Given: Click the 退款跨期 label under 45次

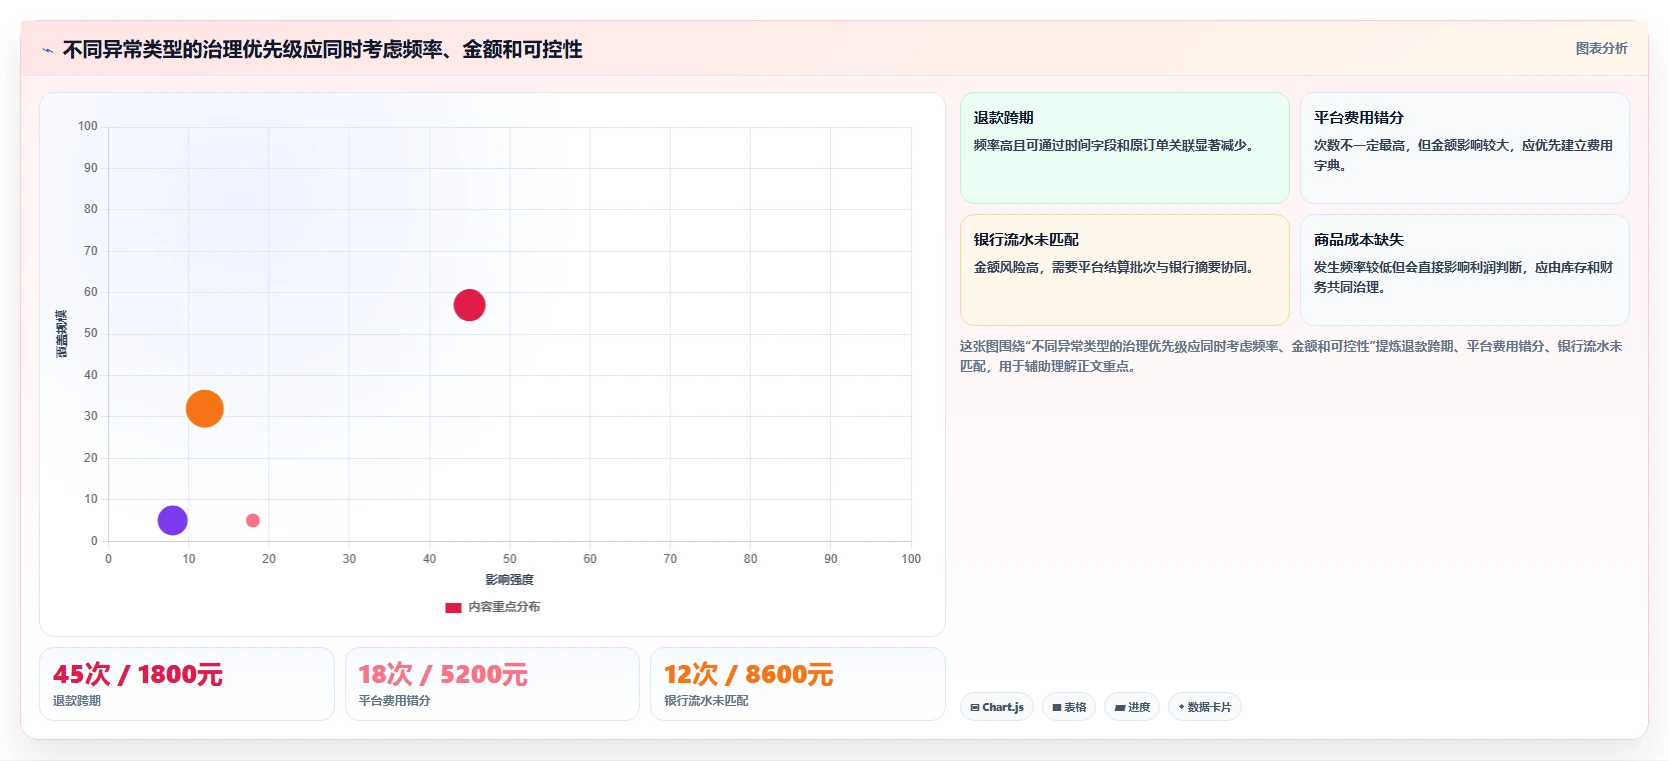Looking at the screenshot, I should [x=77, y=701].
